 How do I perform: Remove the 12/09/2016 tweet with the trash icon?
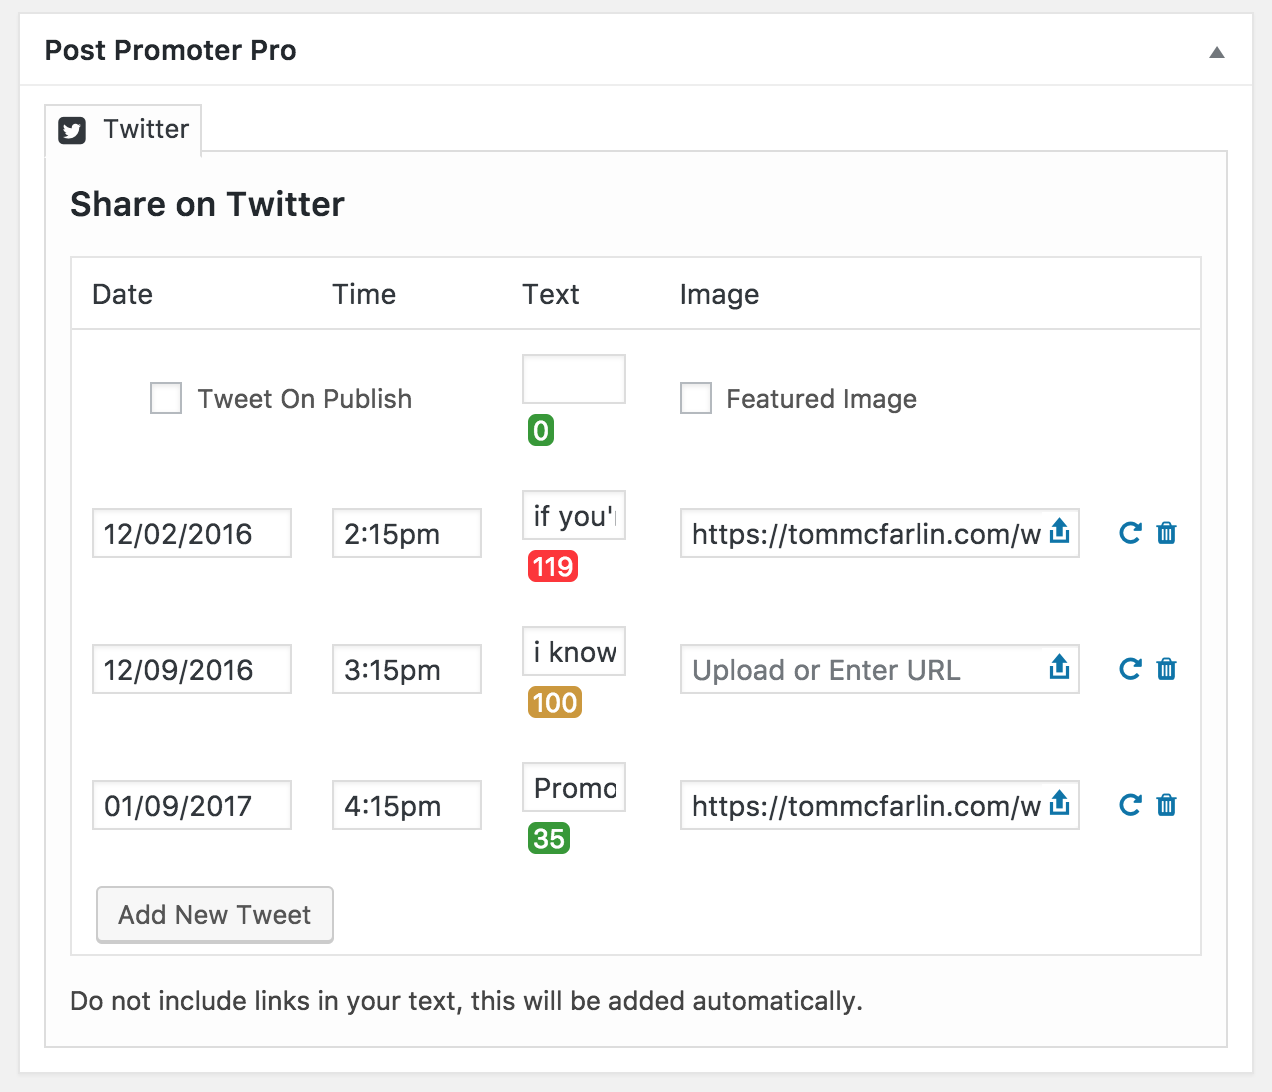1166,669
